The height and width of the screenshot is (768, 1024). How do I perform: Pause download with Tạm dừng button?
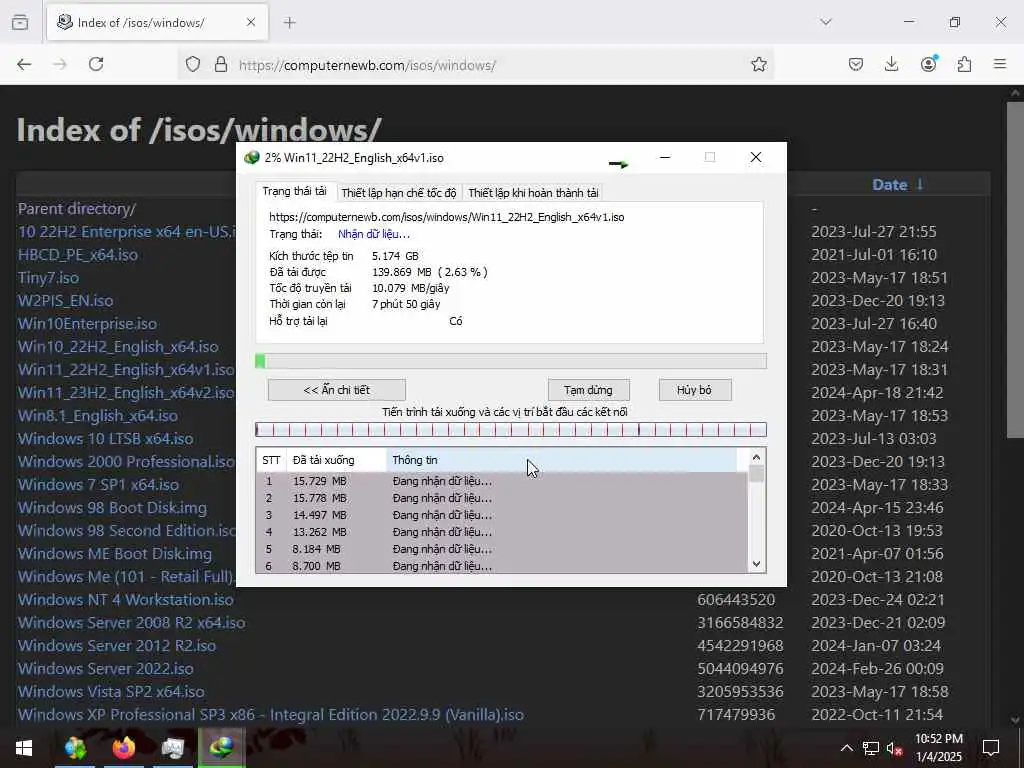(588, 390)
